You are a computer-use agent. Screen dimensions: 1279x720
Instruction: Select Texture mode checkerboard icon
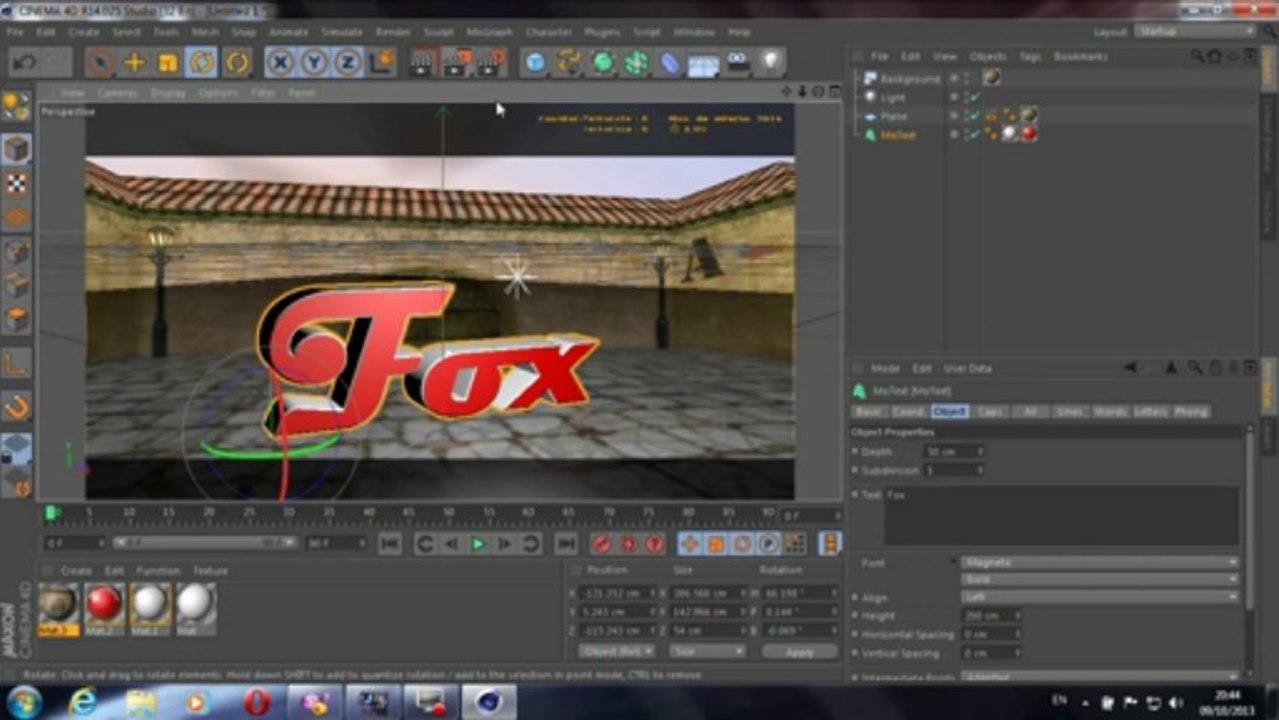coord(16,184)
